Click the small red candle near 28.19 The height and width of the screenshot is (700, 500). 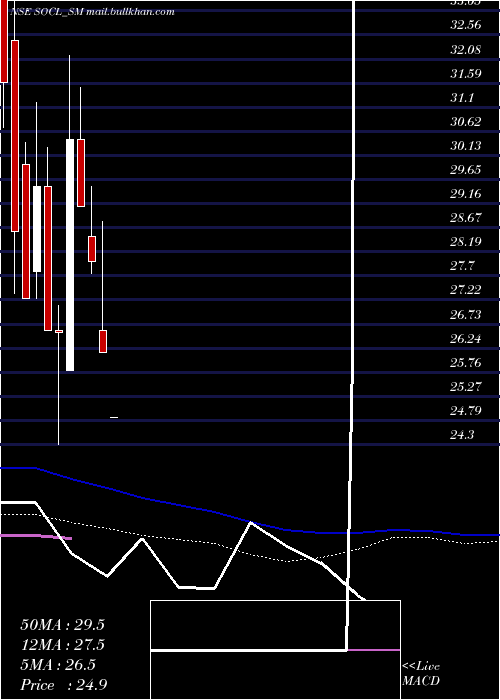tap(92, 249)
